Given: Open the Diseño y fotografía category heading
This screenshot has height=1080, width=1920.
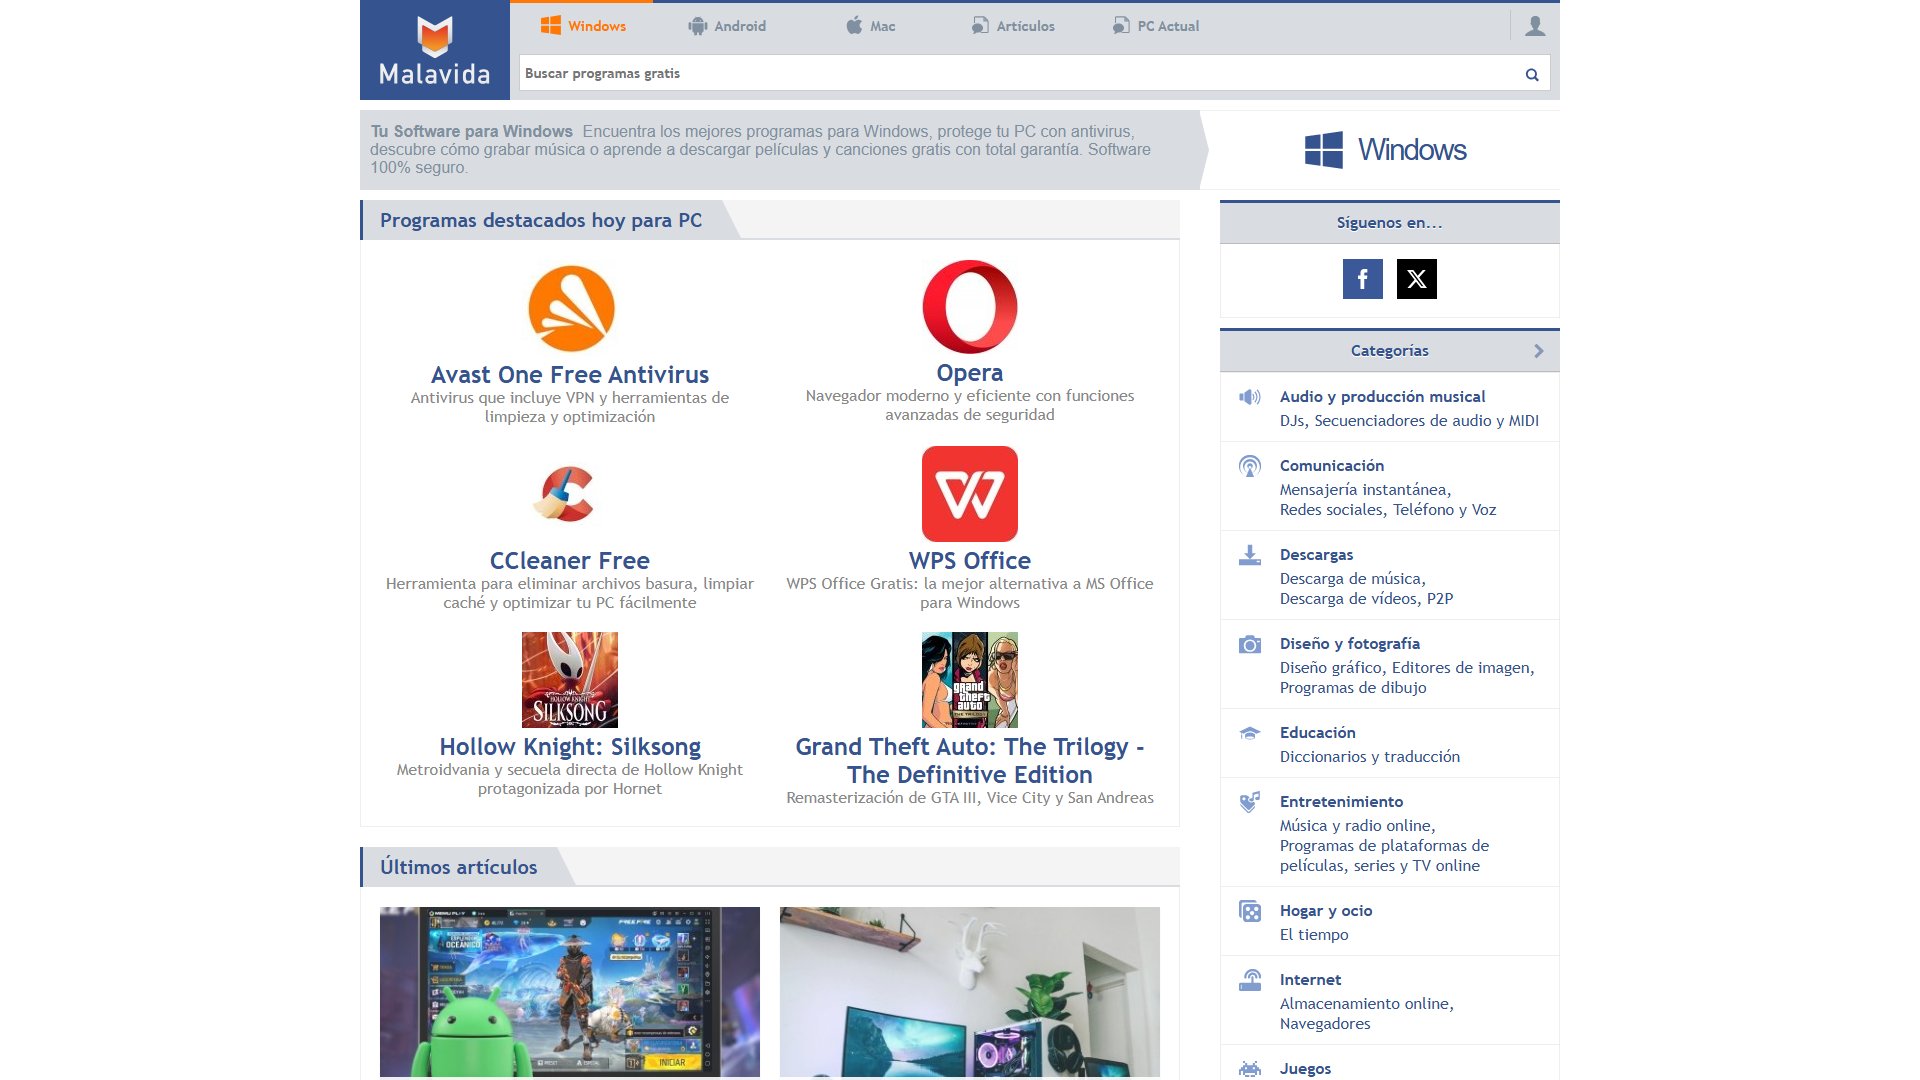Looking at the screenshot, I should click(1350, 644).
